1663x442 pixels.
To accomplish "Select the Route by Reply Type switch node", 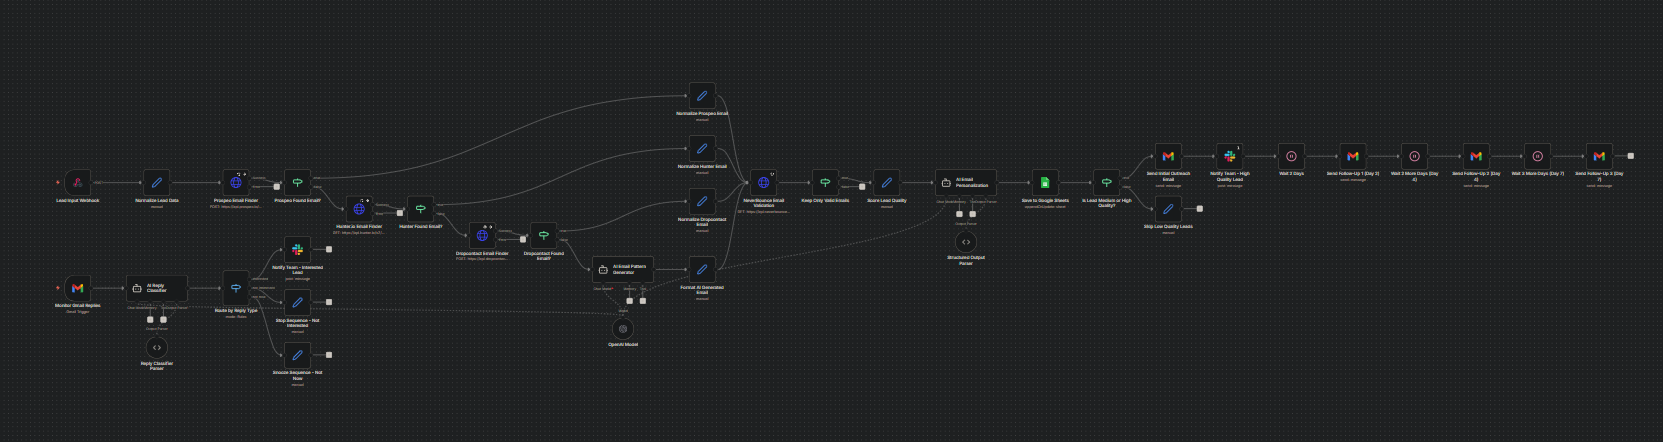I will 236,288.
